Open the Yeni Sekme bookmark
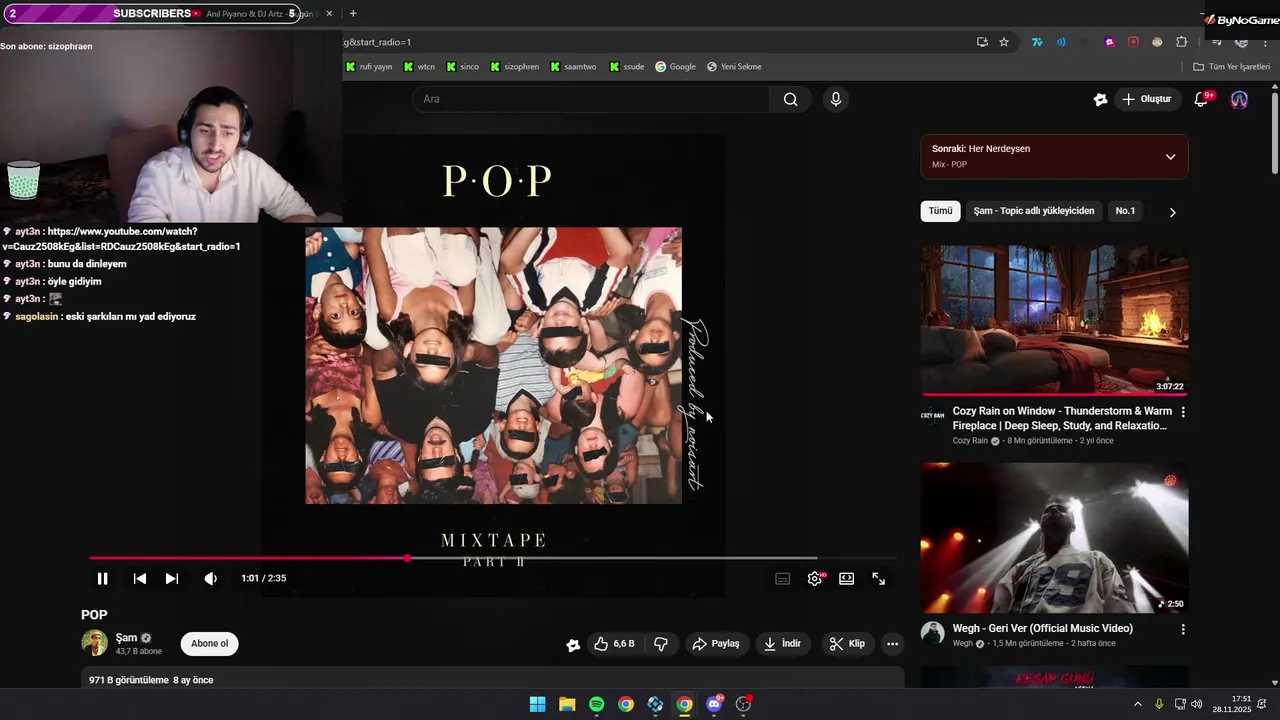The width and height of the screenshot is (1280, 720). (734, 67)
